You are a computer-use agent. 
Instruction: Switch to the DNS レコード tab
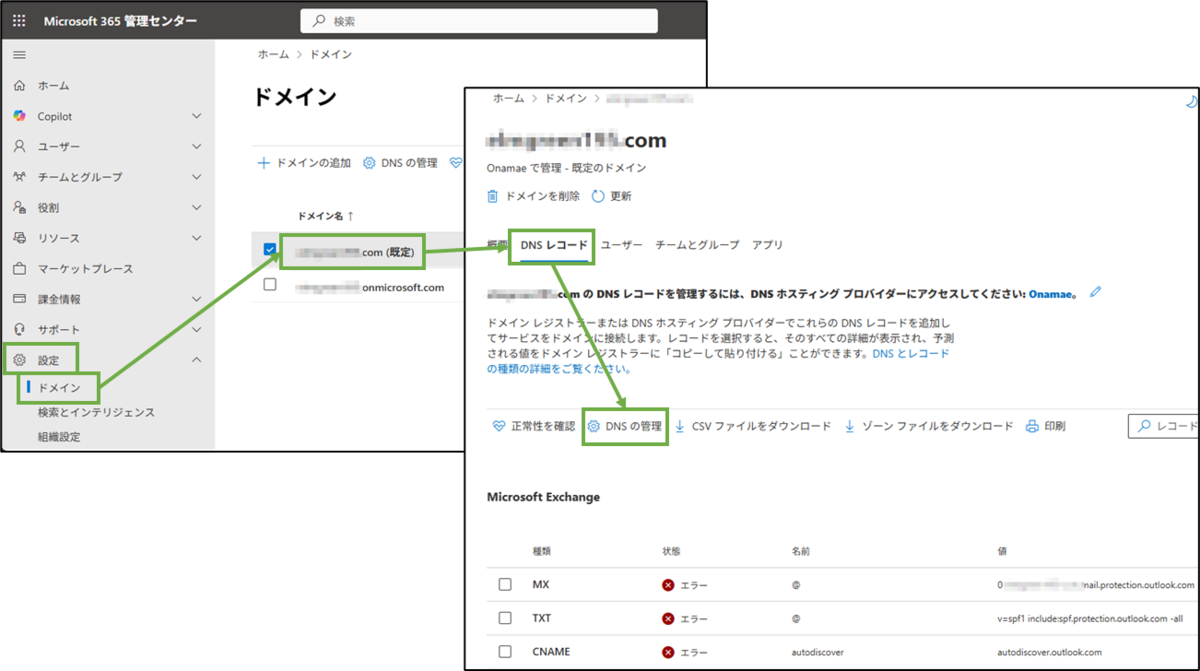(554, 245)
